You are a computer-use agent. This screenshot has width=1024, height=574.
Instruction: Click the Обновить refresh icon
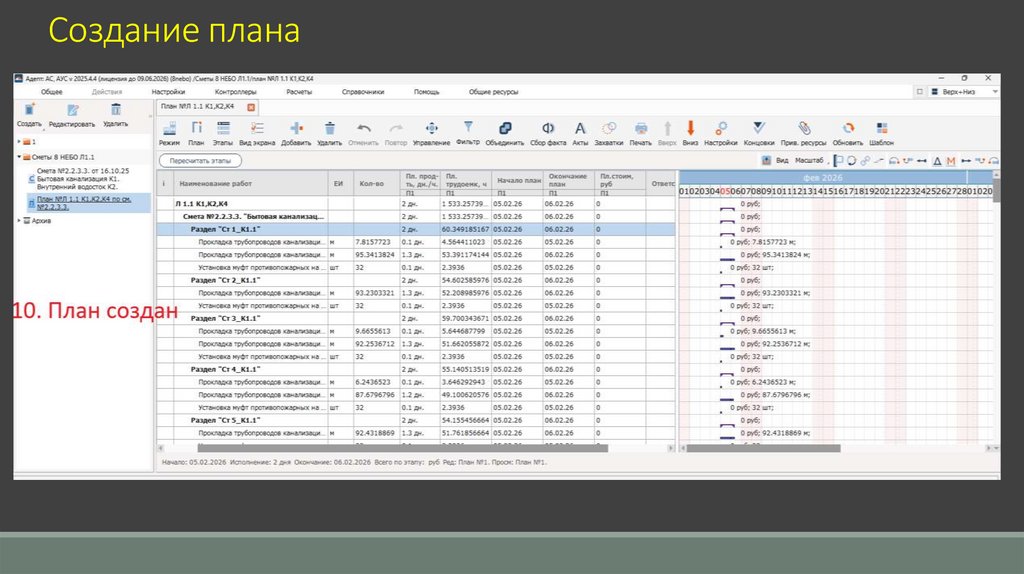[x=848, y=129]
